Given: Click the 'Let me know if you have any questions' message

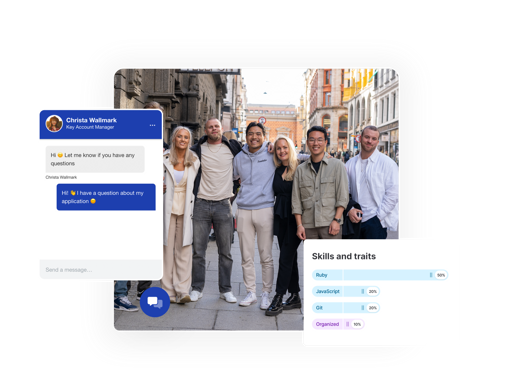Looking at the screenshot, I should click(95, 159).
